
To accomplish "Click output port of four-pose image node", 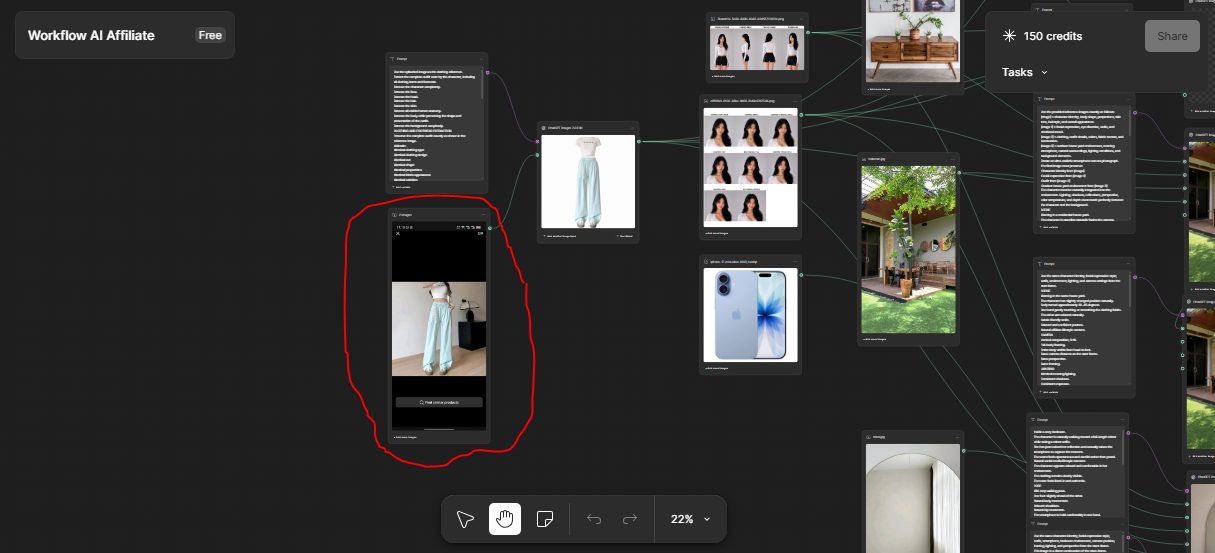I will pos(807,32).
